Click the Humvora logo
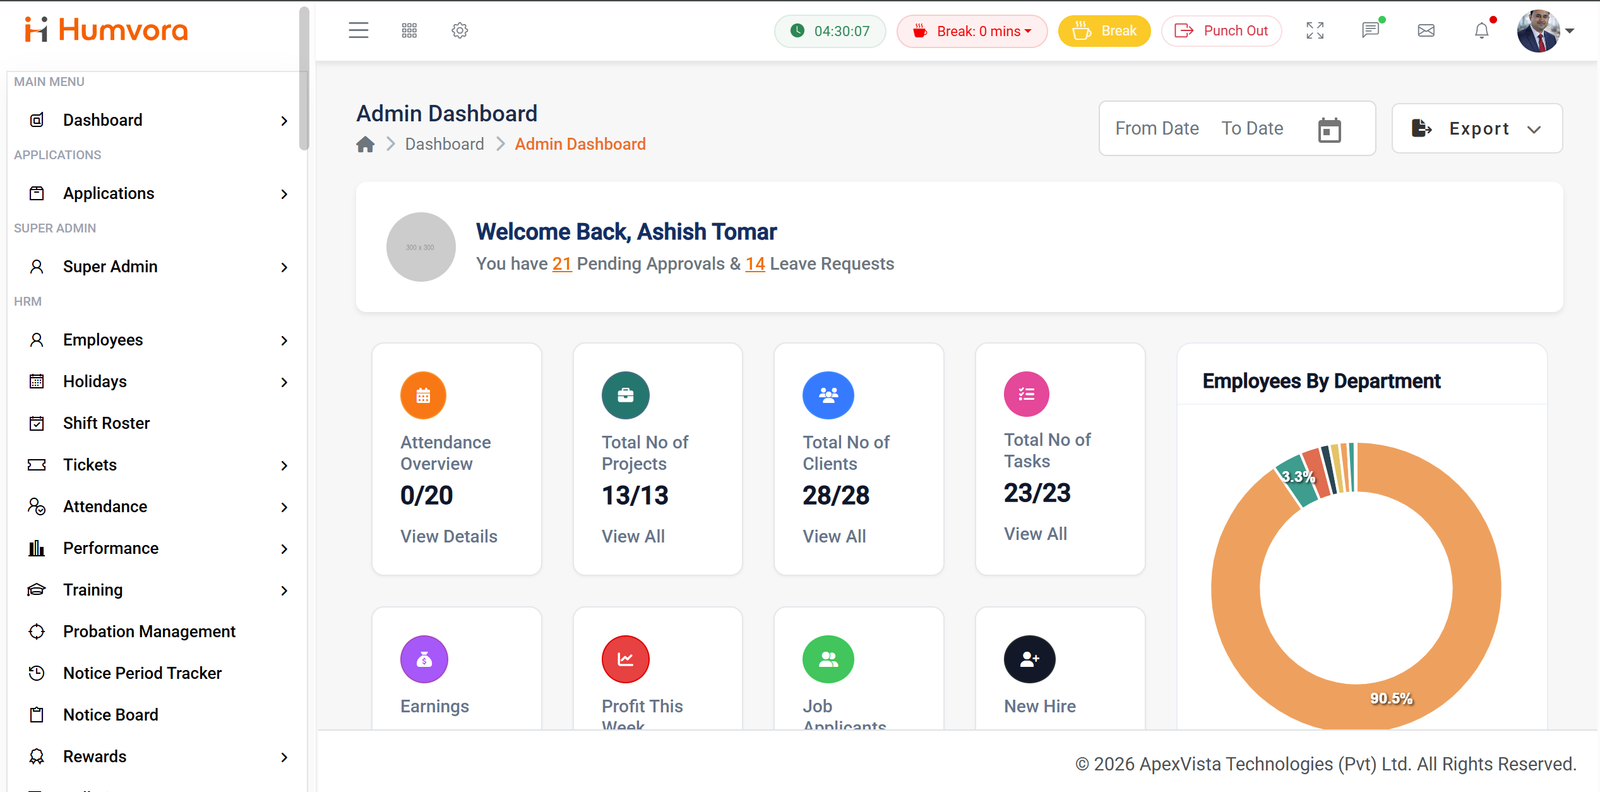This screenshot has width=1600, height=792. point(106,30)
